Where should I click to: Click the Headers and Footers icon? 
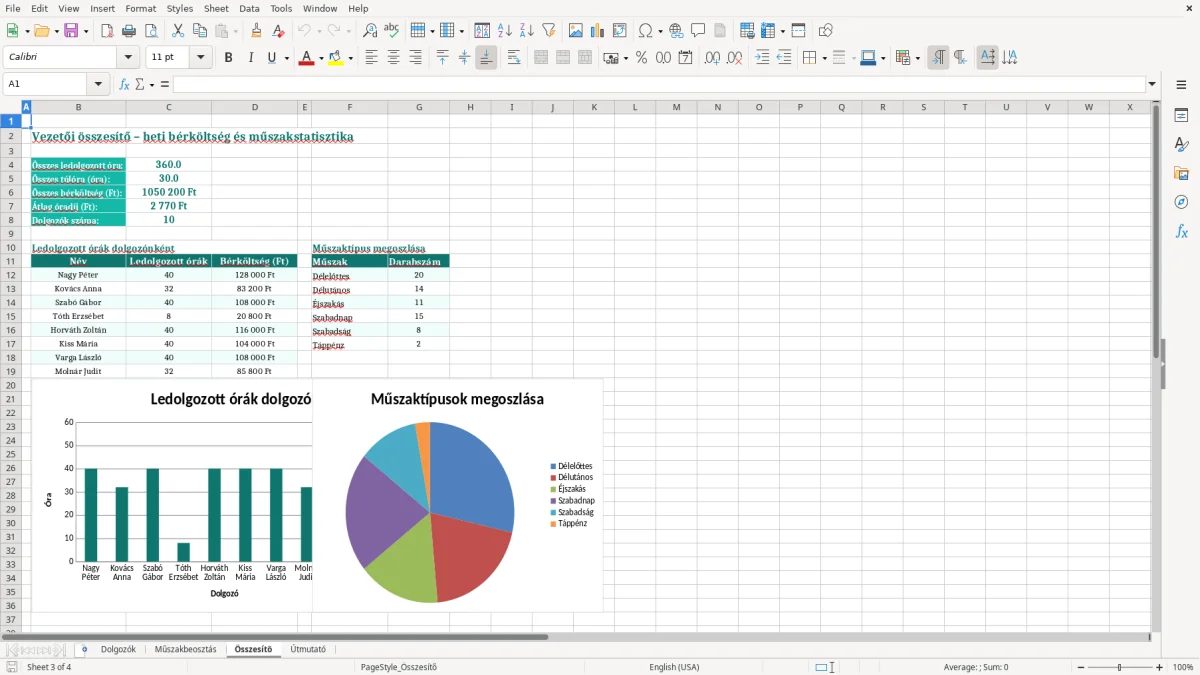(x=720, y=31)
